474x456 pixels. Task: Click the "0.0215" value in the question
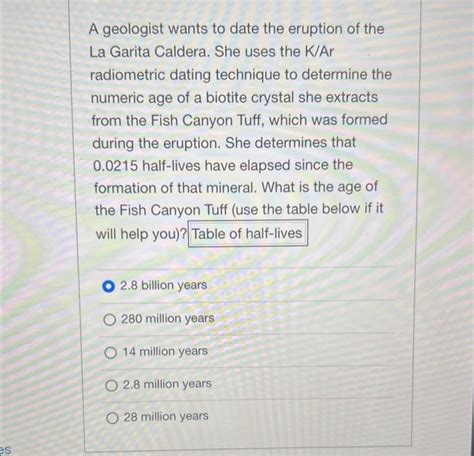(x=115, y=166)
